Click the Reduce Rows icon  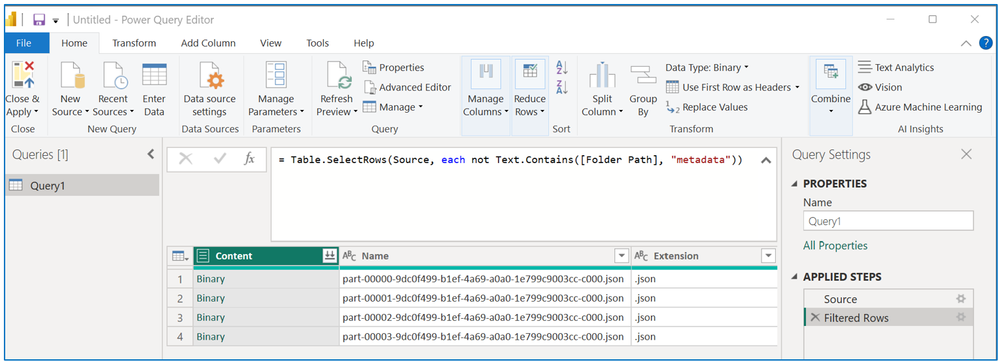click(529, 74)
